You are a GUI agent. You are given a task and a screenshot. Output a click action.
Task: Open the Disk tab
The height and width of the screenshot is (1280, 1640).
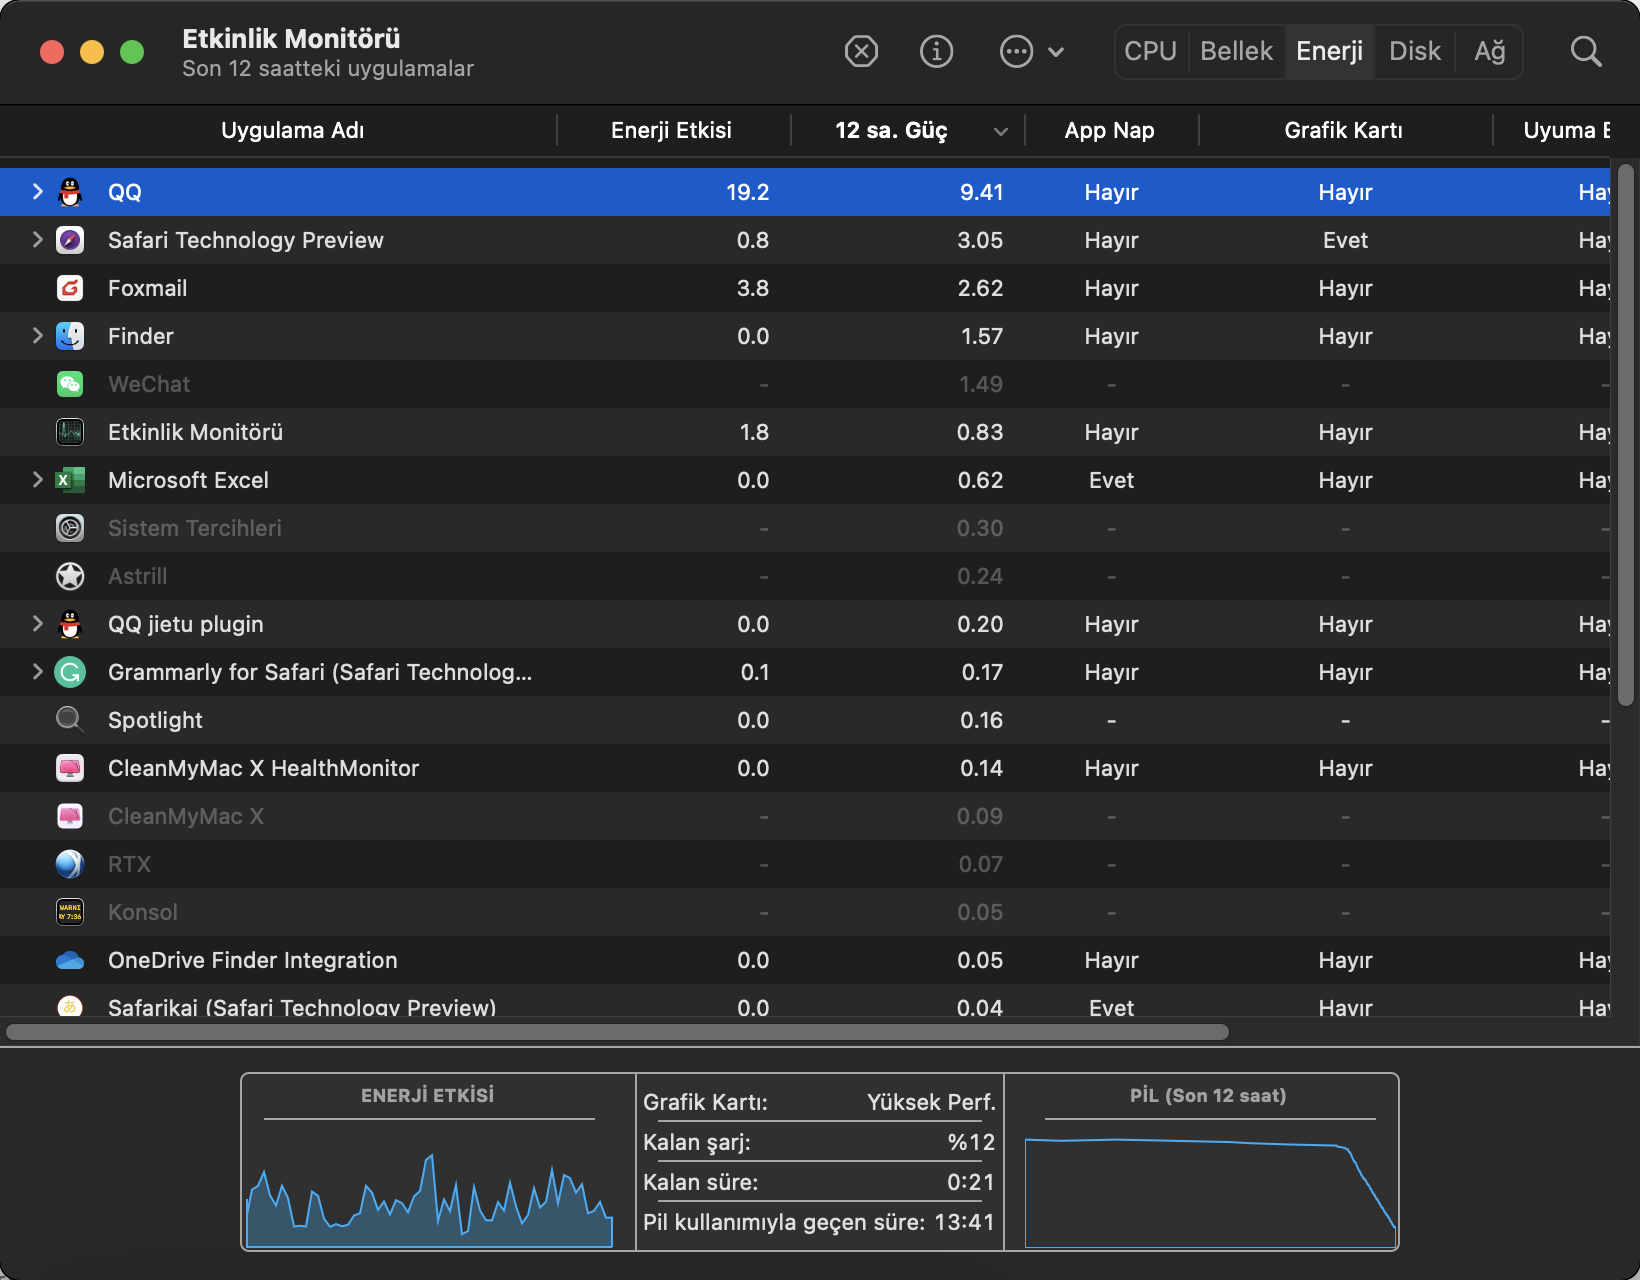pos(1414,51)
